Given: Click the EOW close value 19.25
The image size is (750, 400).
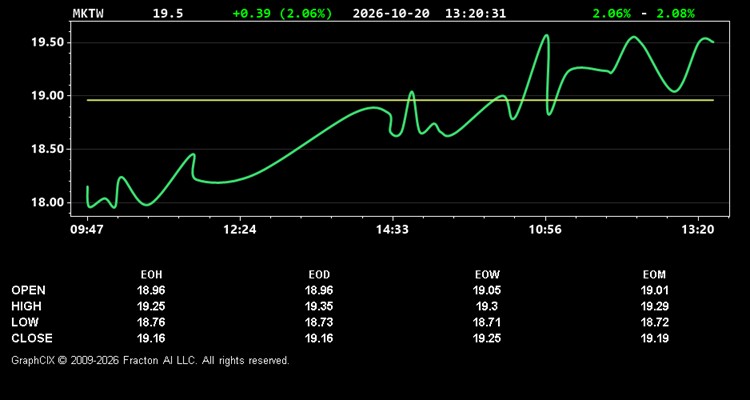Looking at the screenshot, I should point(487,338).
